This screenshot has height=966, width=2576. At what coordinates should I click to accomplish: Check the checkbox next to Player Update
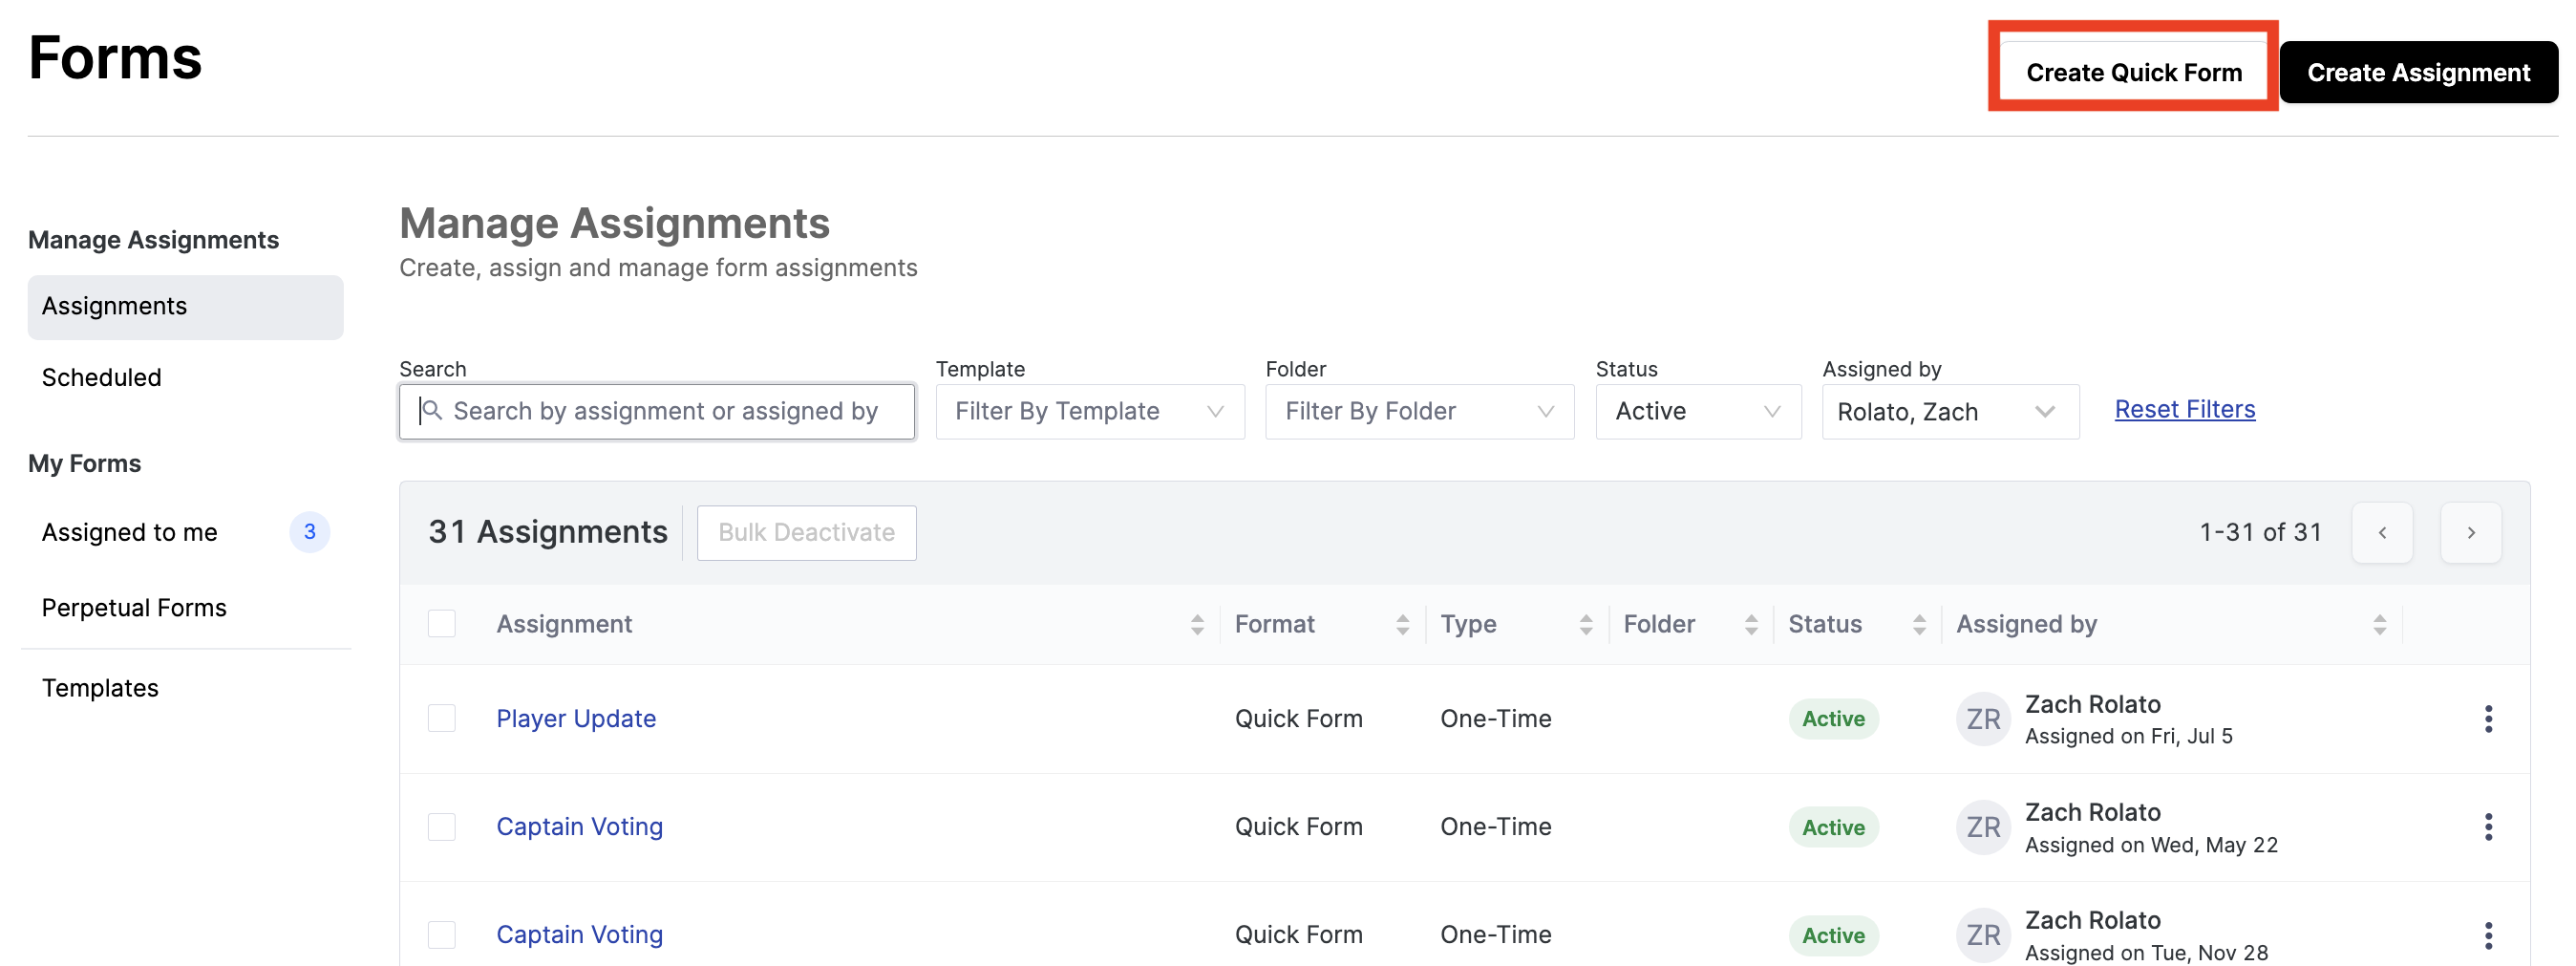442,718
